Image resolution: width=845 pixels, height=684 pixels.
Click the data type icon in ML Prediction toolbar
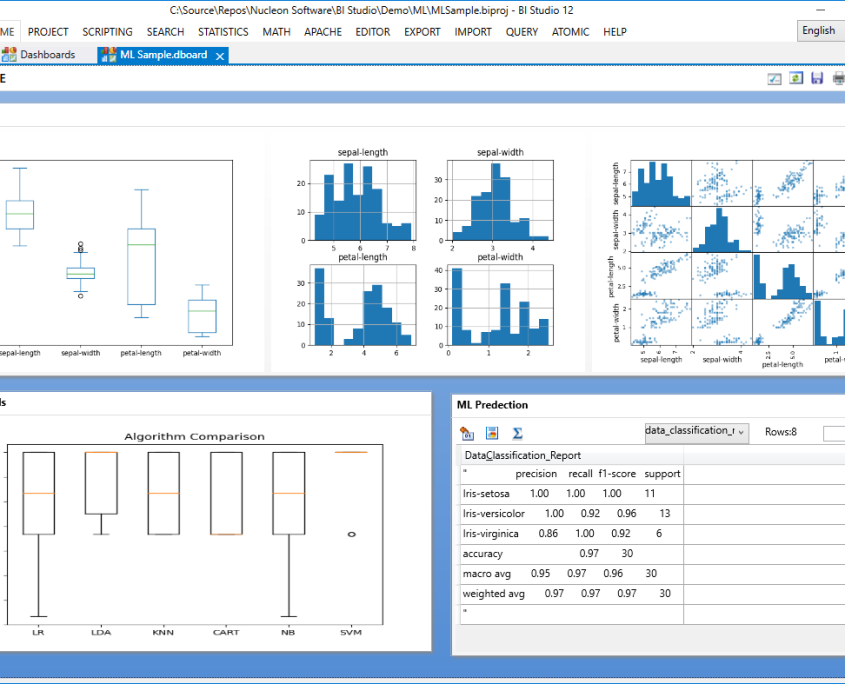(467, 433)
